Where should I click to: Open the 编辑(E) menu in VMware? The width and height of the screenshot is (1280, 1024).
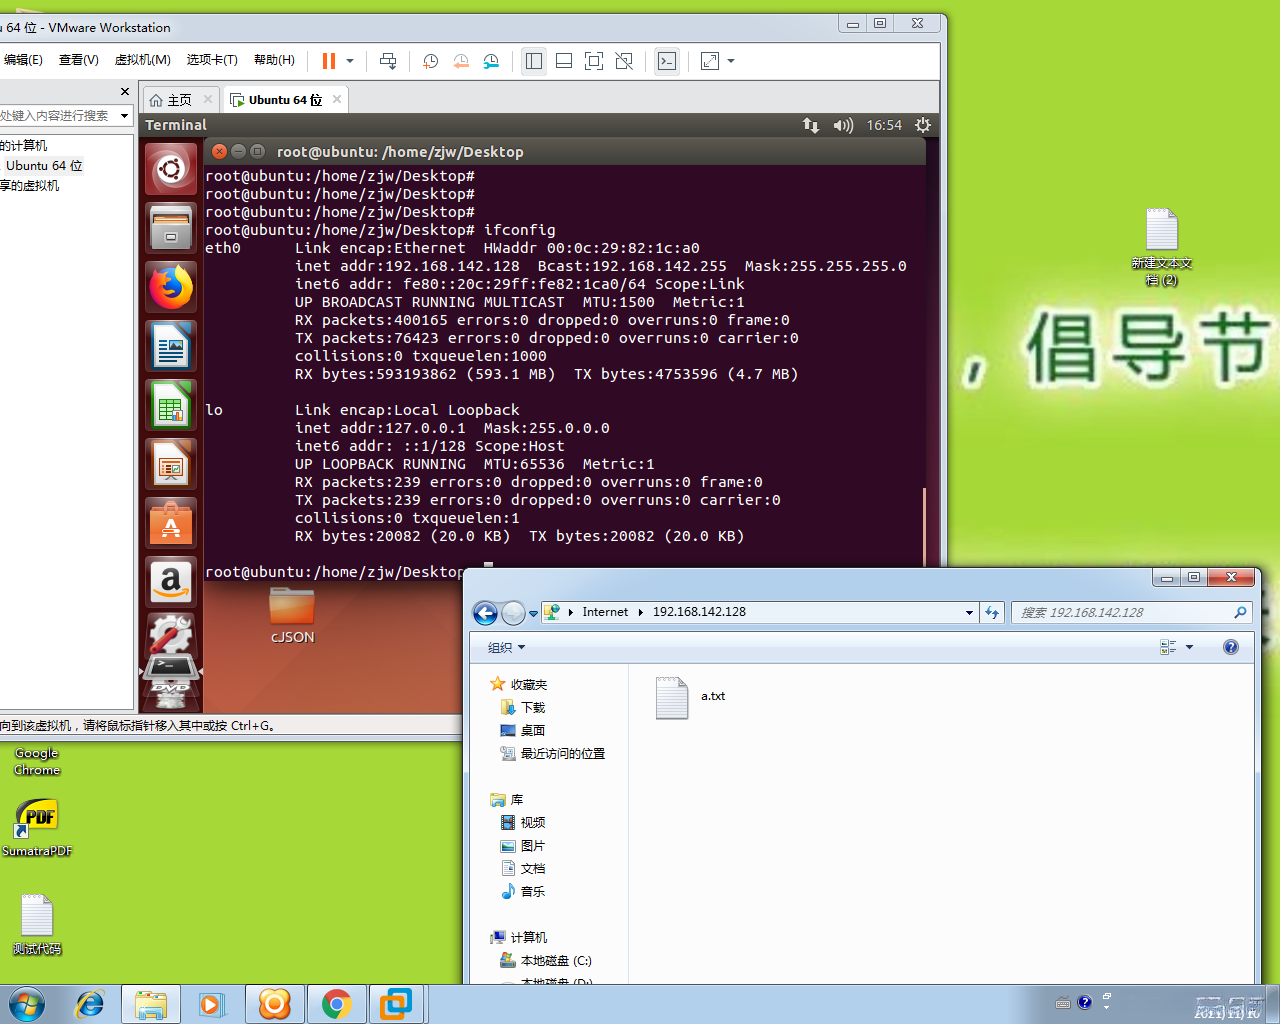click(23, 60)
